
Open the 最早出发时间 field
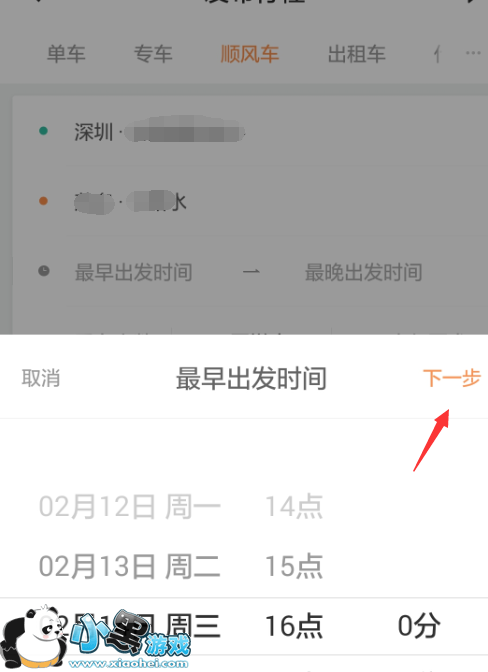(133, 272)
